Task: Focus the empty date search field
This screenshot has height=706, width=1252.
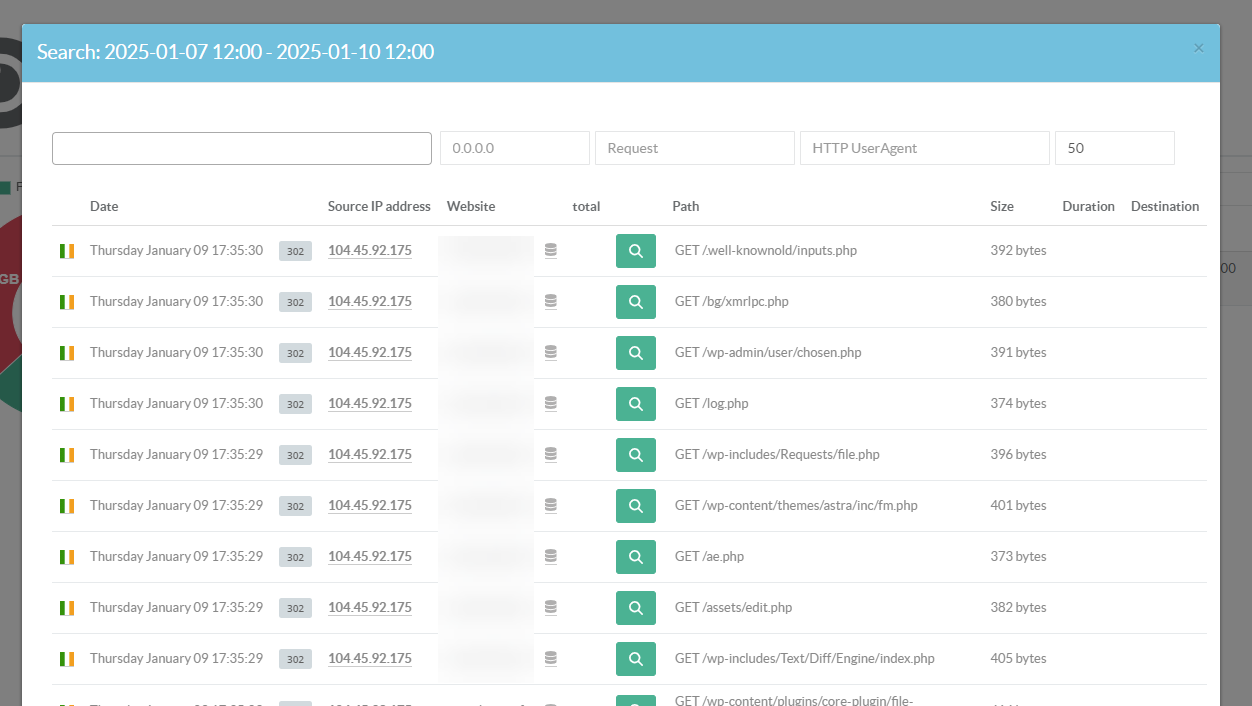Action: (x=242, y=148)
